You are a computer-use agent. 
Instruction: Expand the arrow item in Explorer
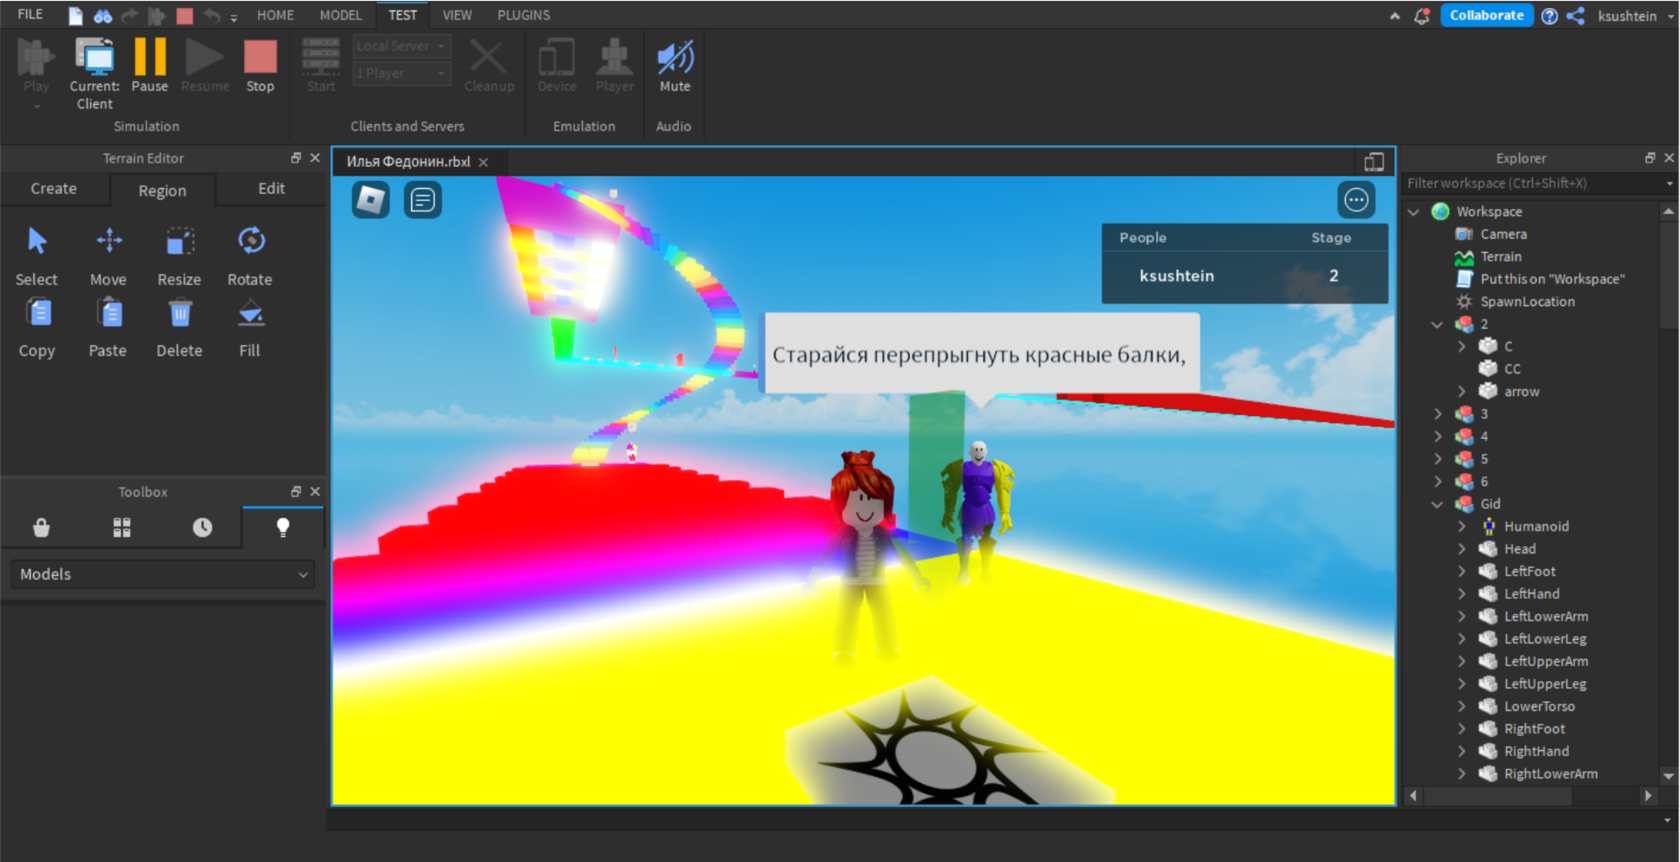click(1461, 391)
